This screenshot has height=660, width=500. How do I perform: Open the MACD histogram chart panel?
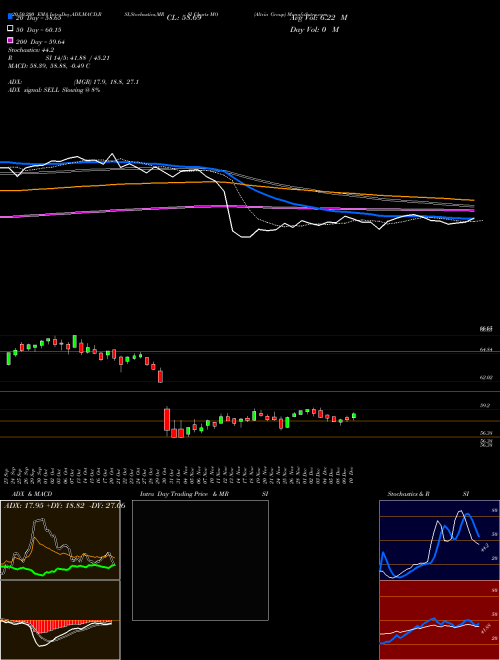(x=60, y=620)
